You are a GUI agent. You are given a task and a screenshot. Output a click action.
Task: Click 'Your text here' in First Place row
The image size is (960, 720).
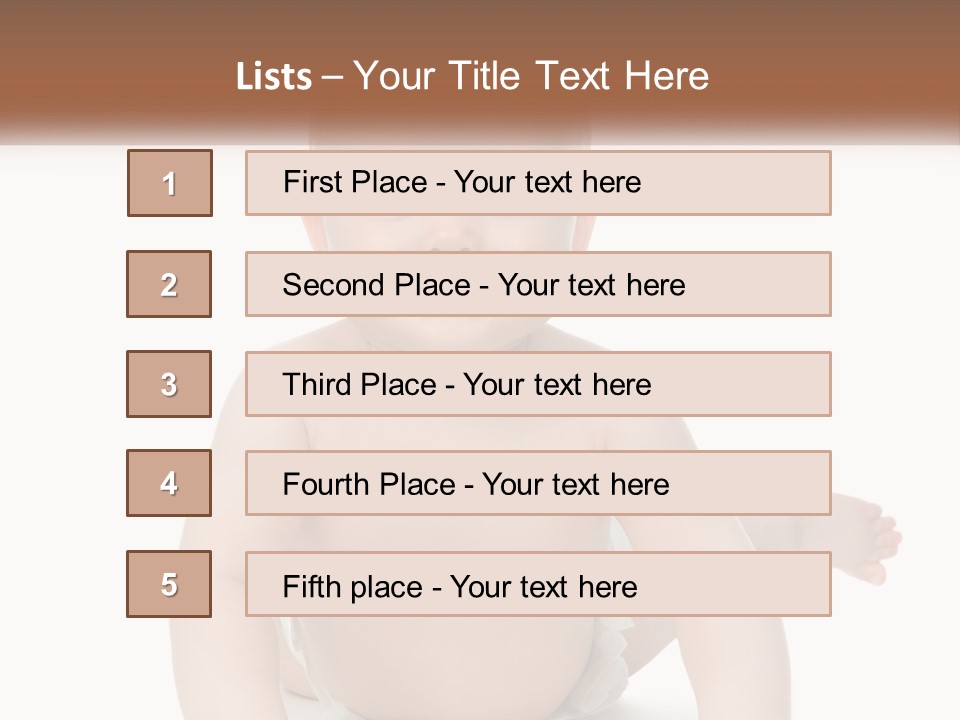[x=547, y=183]
